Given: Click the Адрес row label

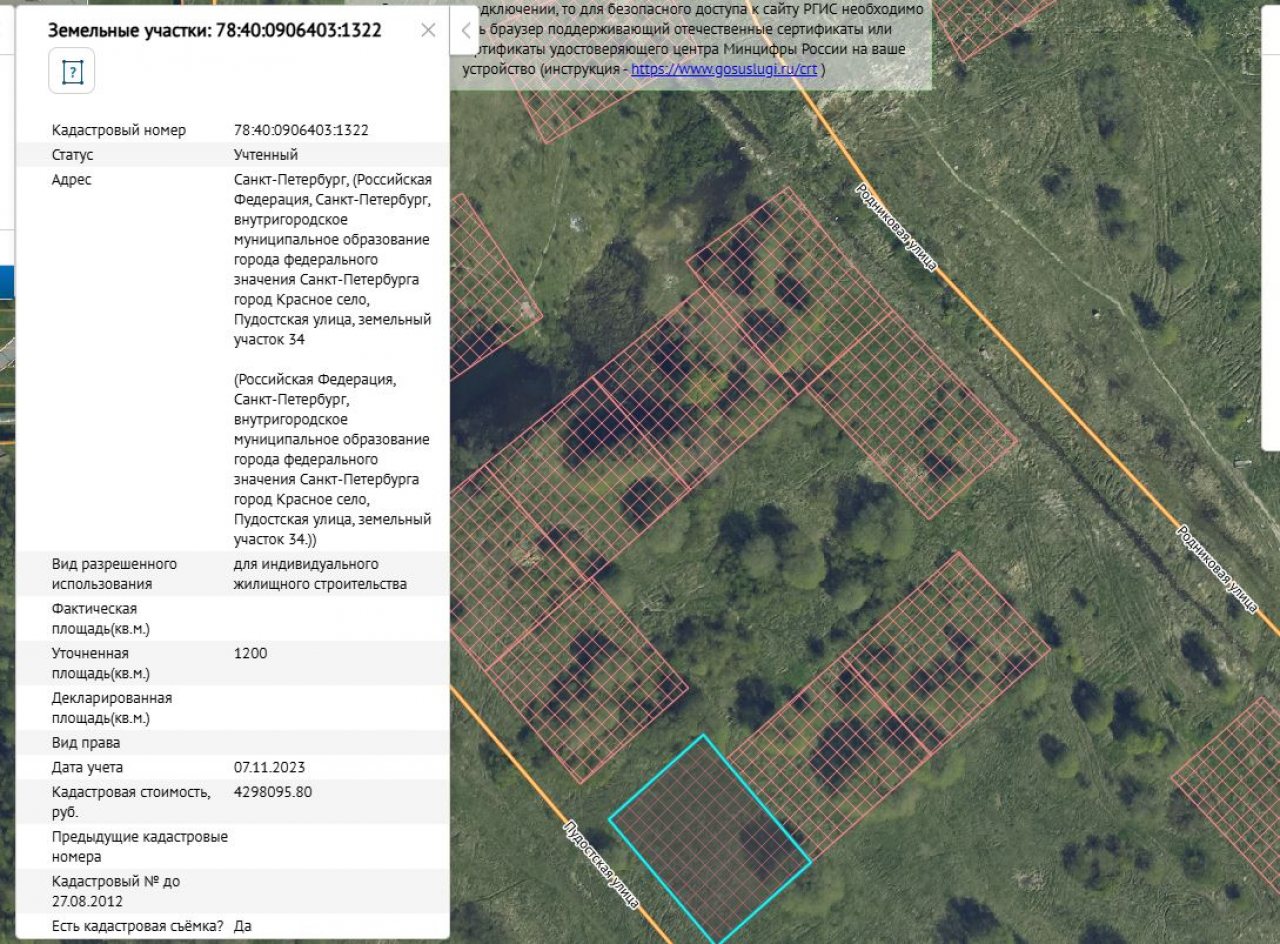Looking at the screenshot, I should pos(71,180).
